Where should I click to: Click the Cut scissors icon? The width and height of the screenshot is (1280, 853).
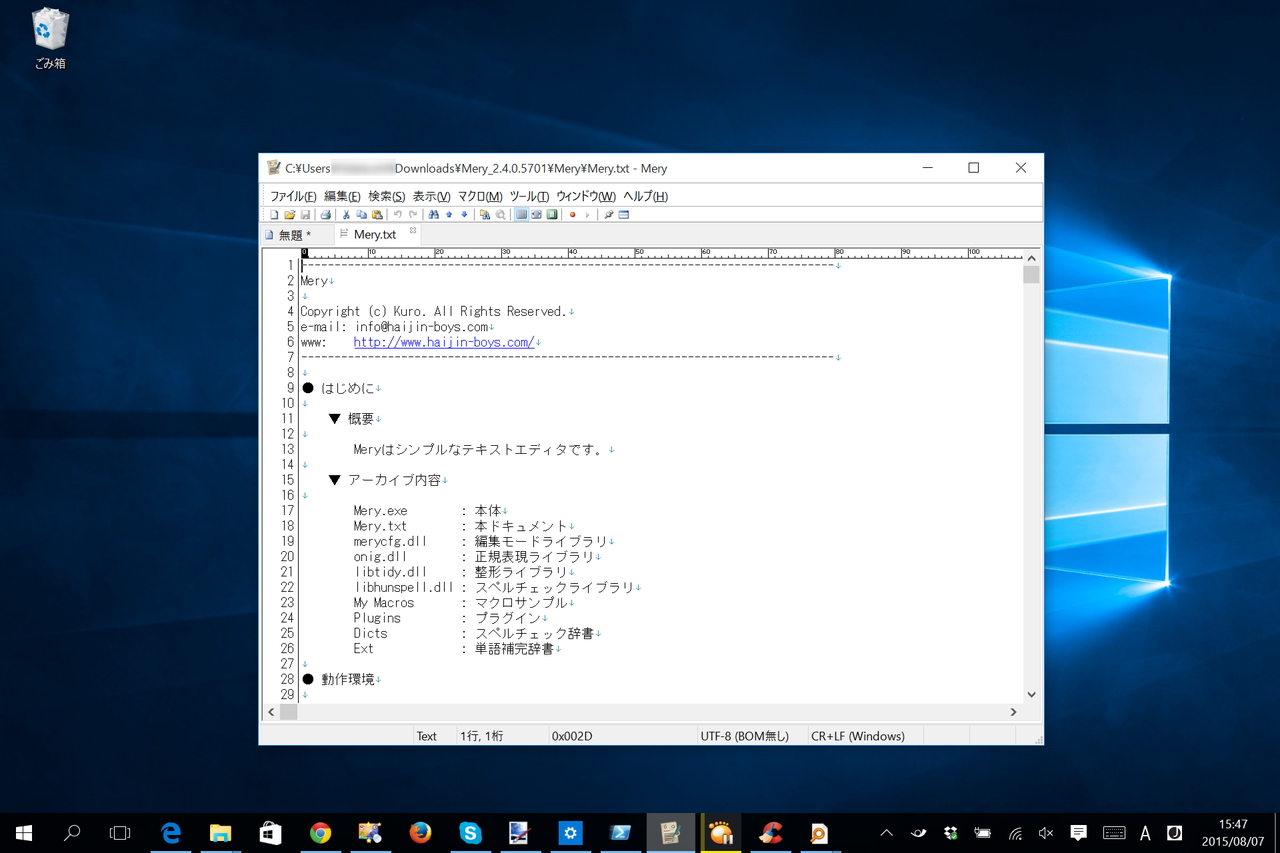tap(346, 215)
